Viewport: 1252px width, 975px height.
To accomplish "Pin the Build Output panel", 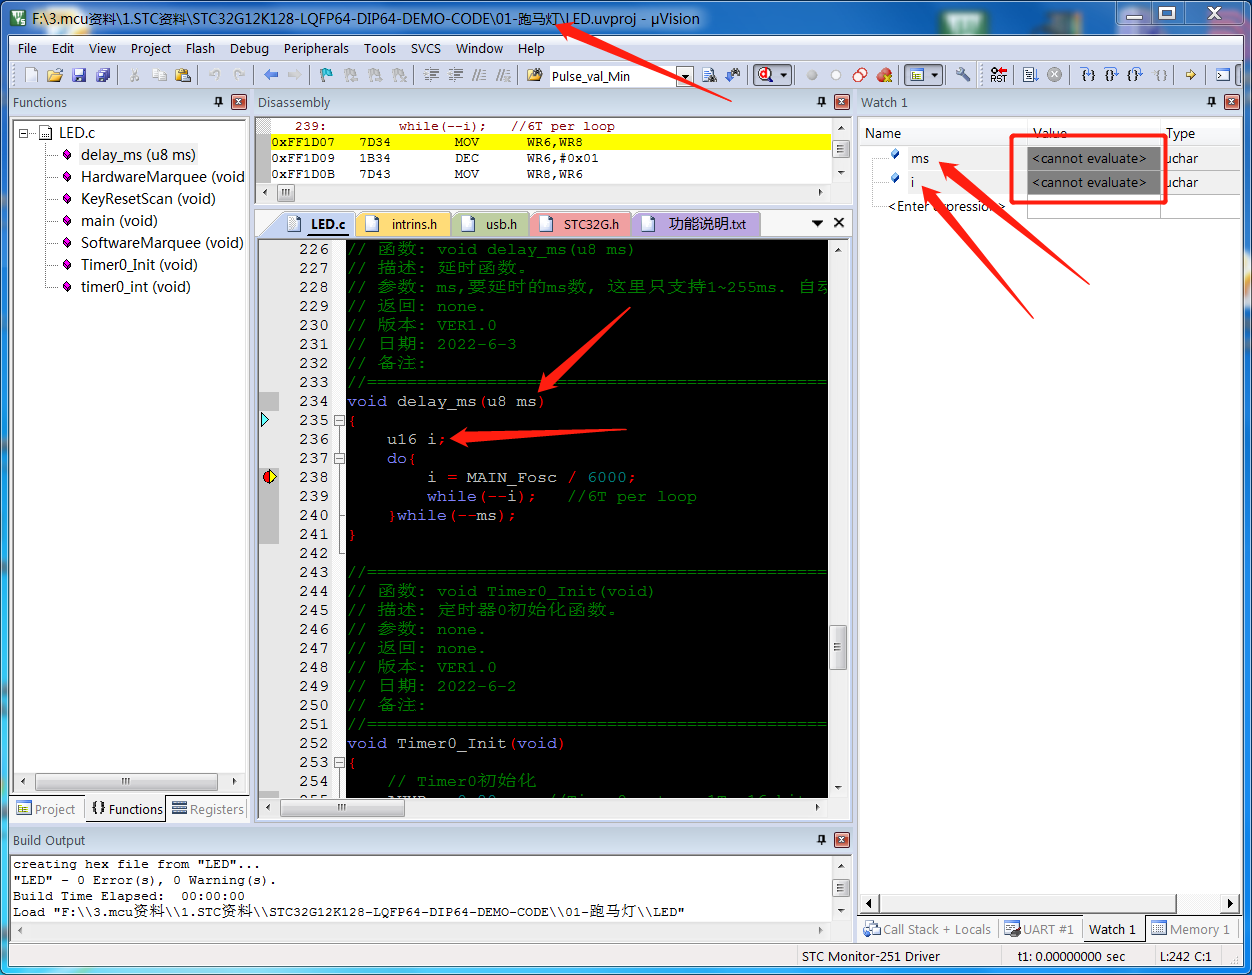I will [x=822, y=840].
